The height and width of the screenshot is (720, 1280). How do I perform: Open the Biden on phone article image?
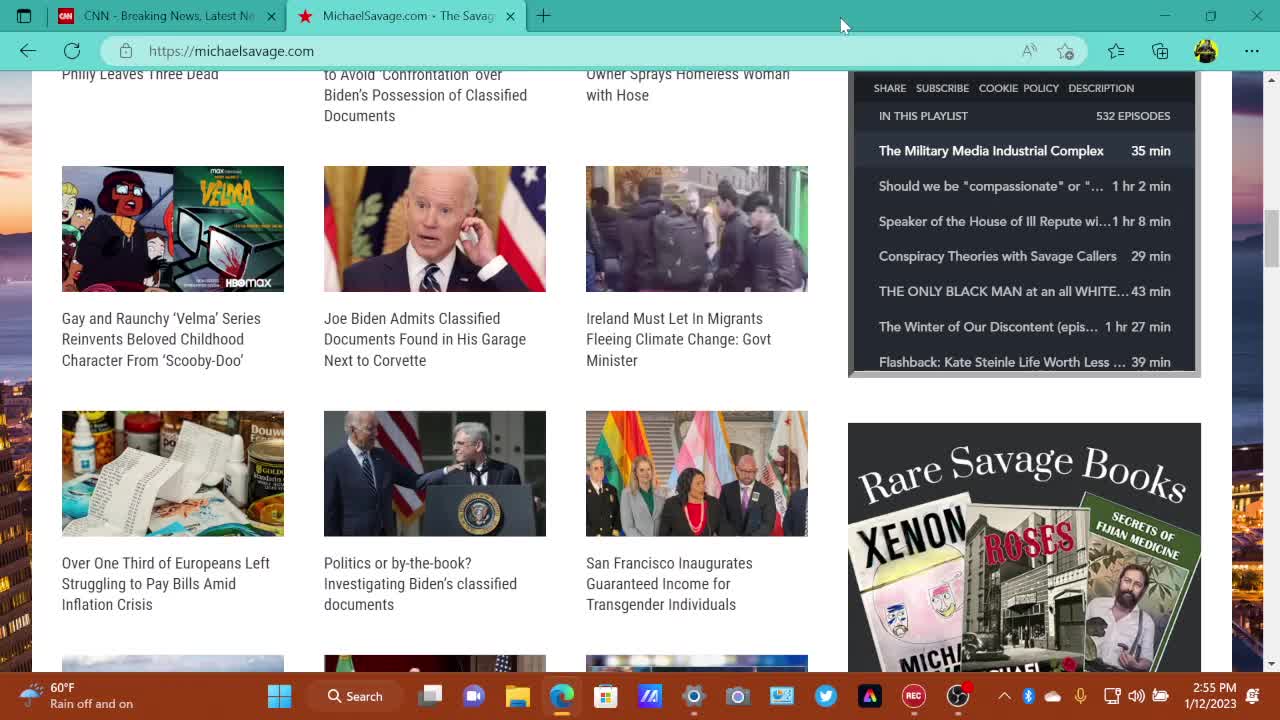click(x=435, y=229)
